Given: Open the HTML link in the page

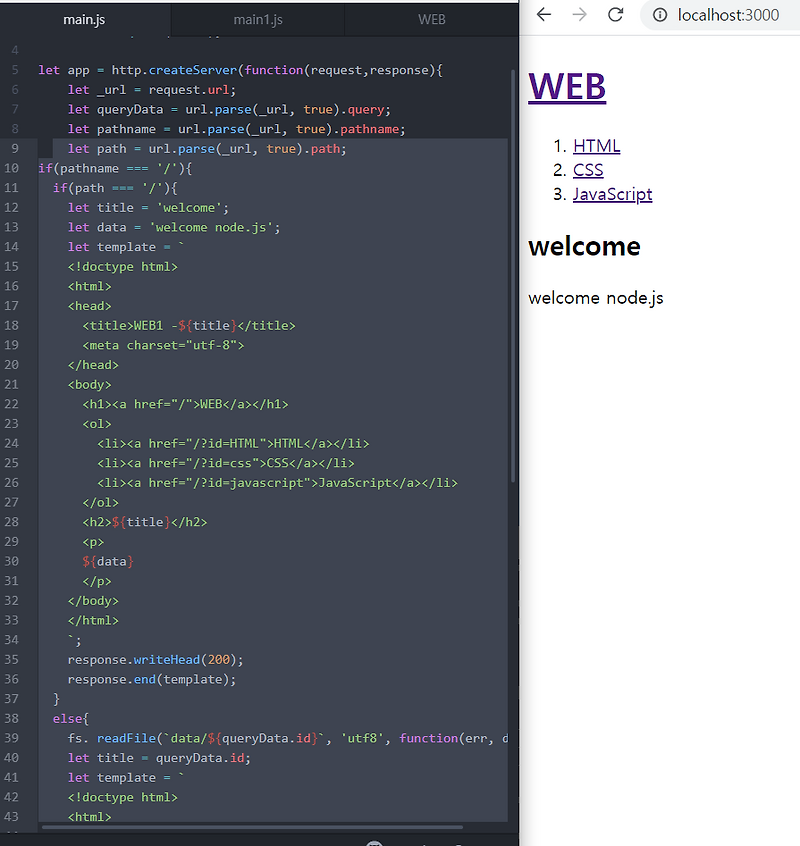Looking at the screenshot, I should [596, 145].
